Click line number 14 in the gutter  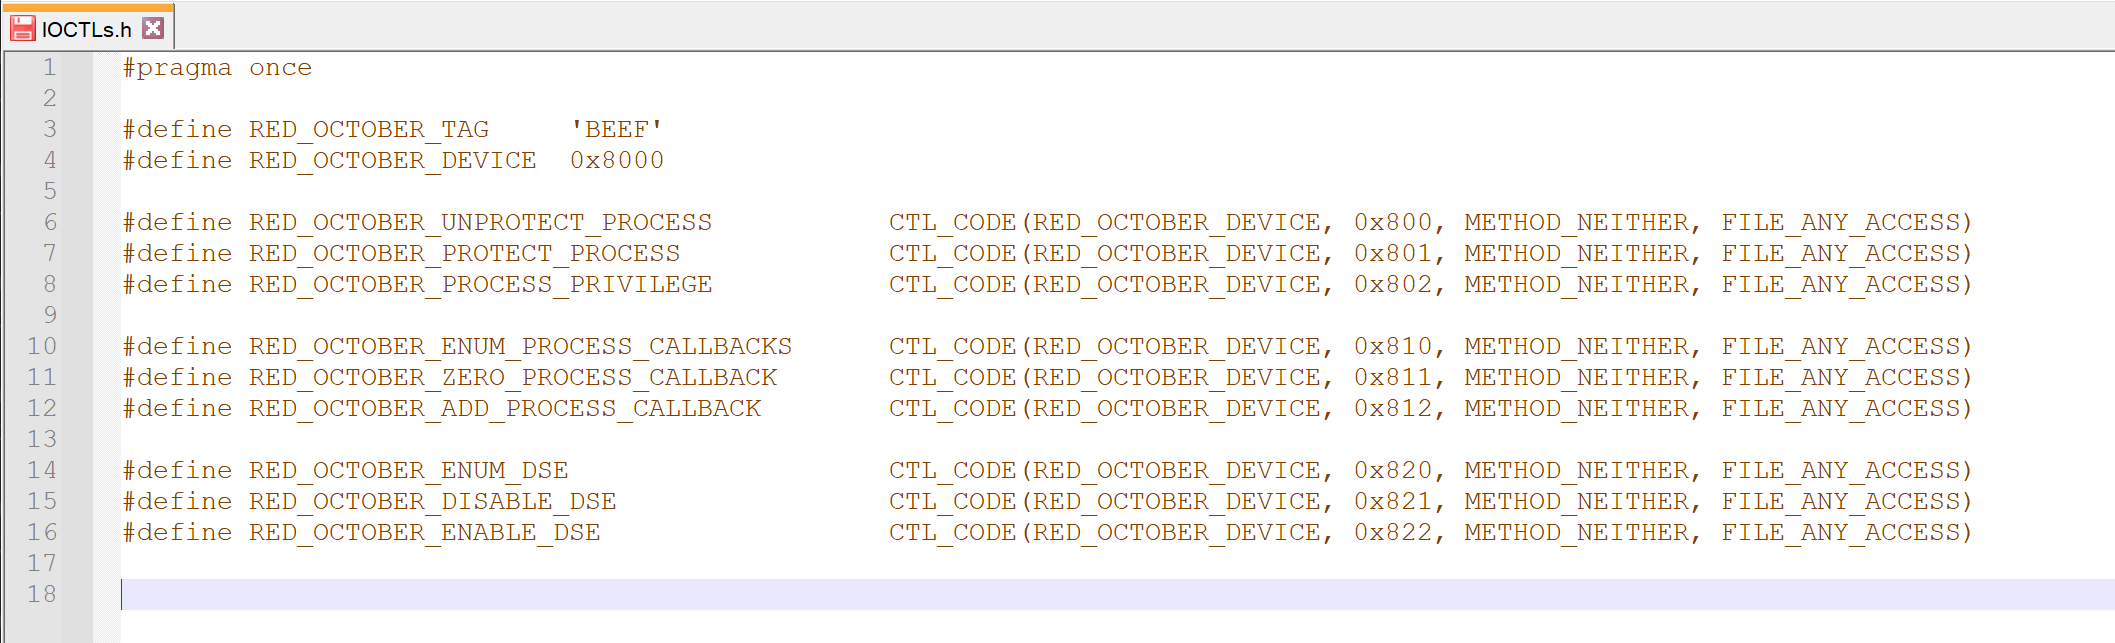(41, 470)
